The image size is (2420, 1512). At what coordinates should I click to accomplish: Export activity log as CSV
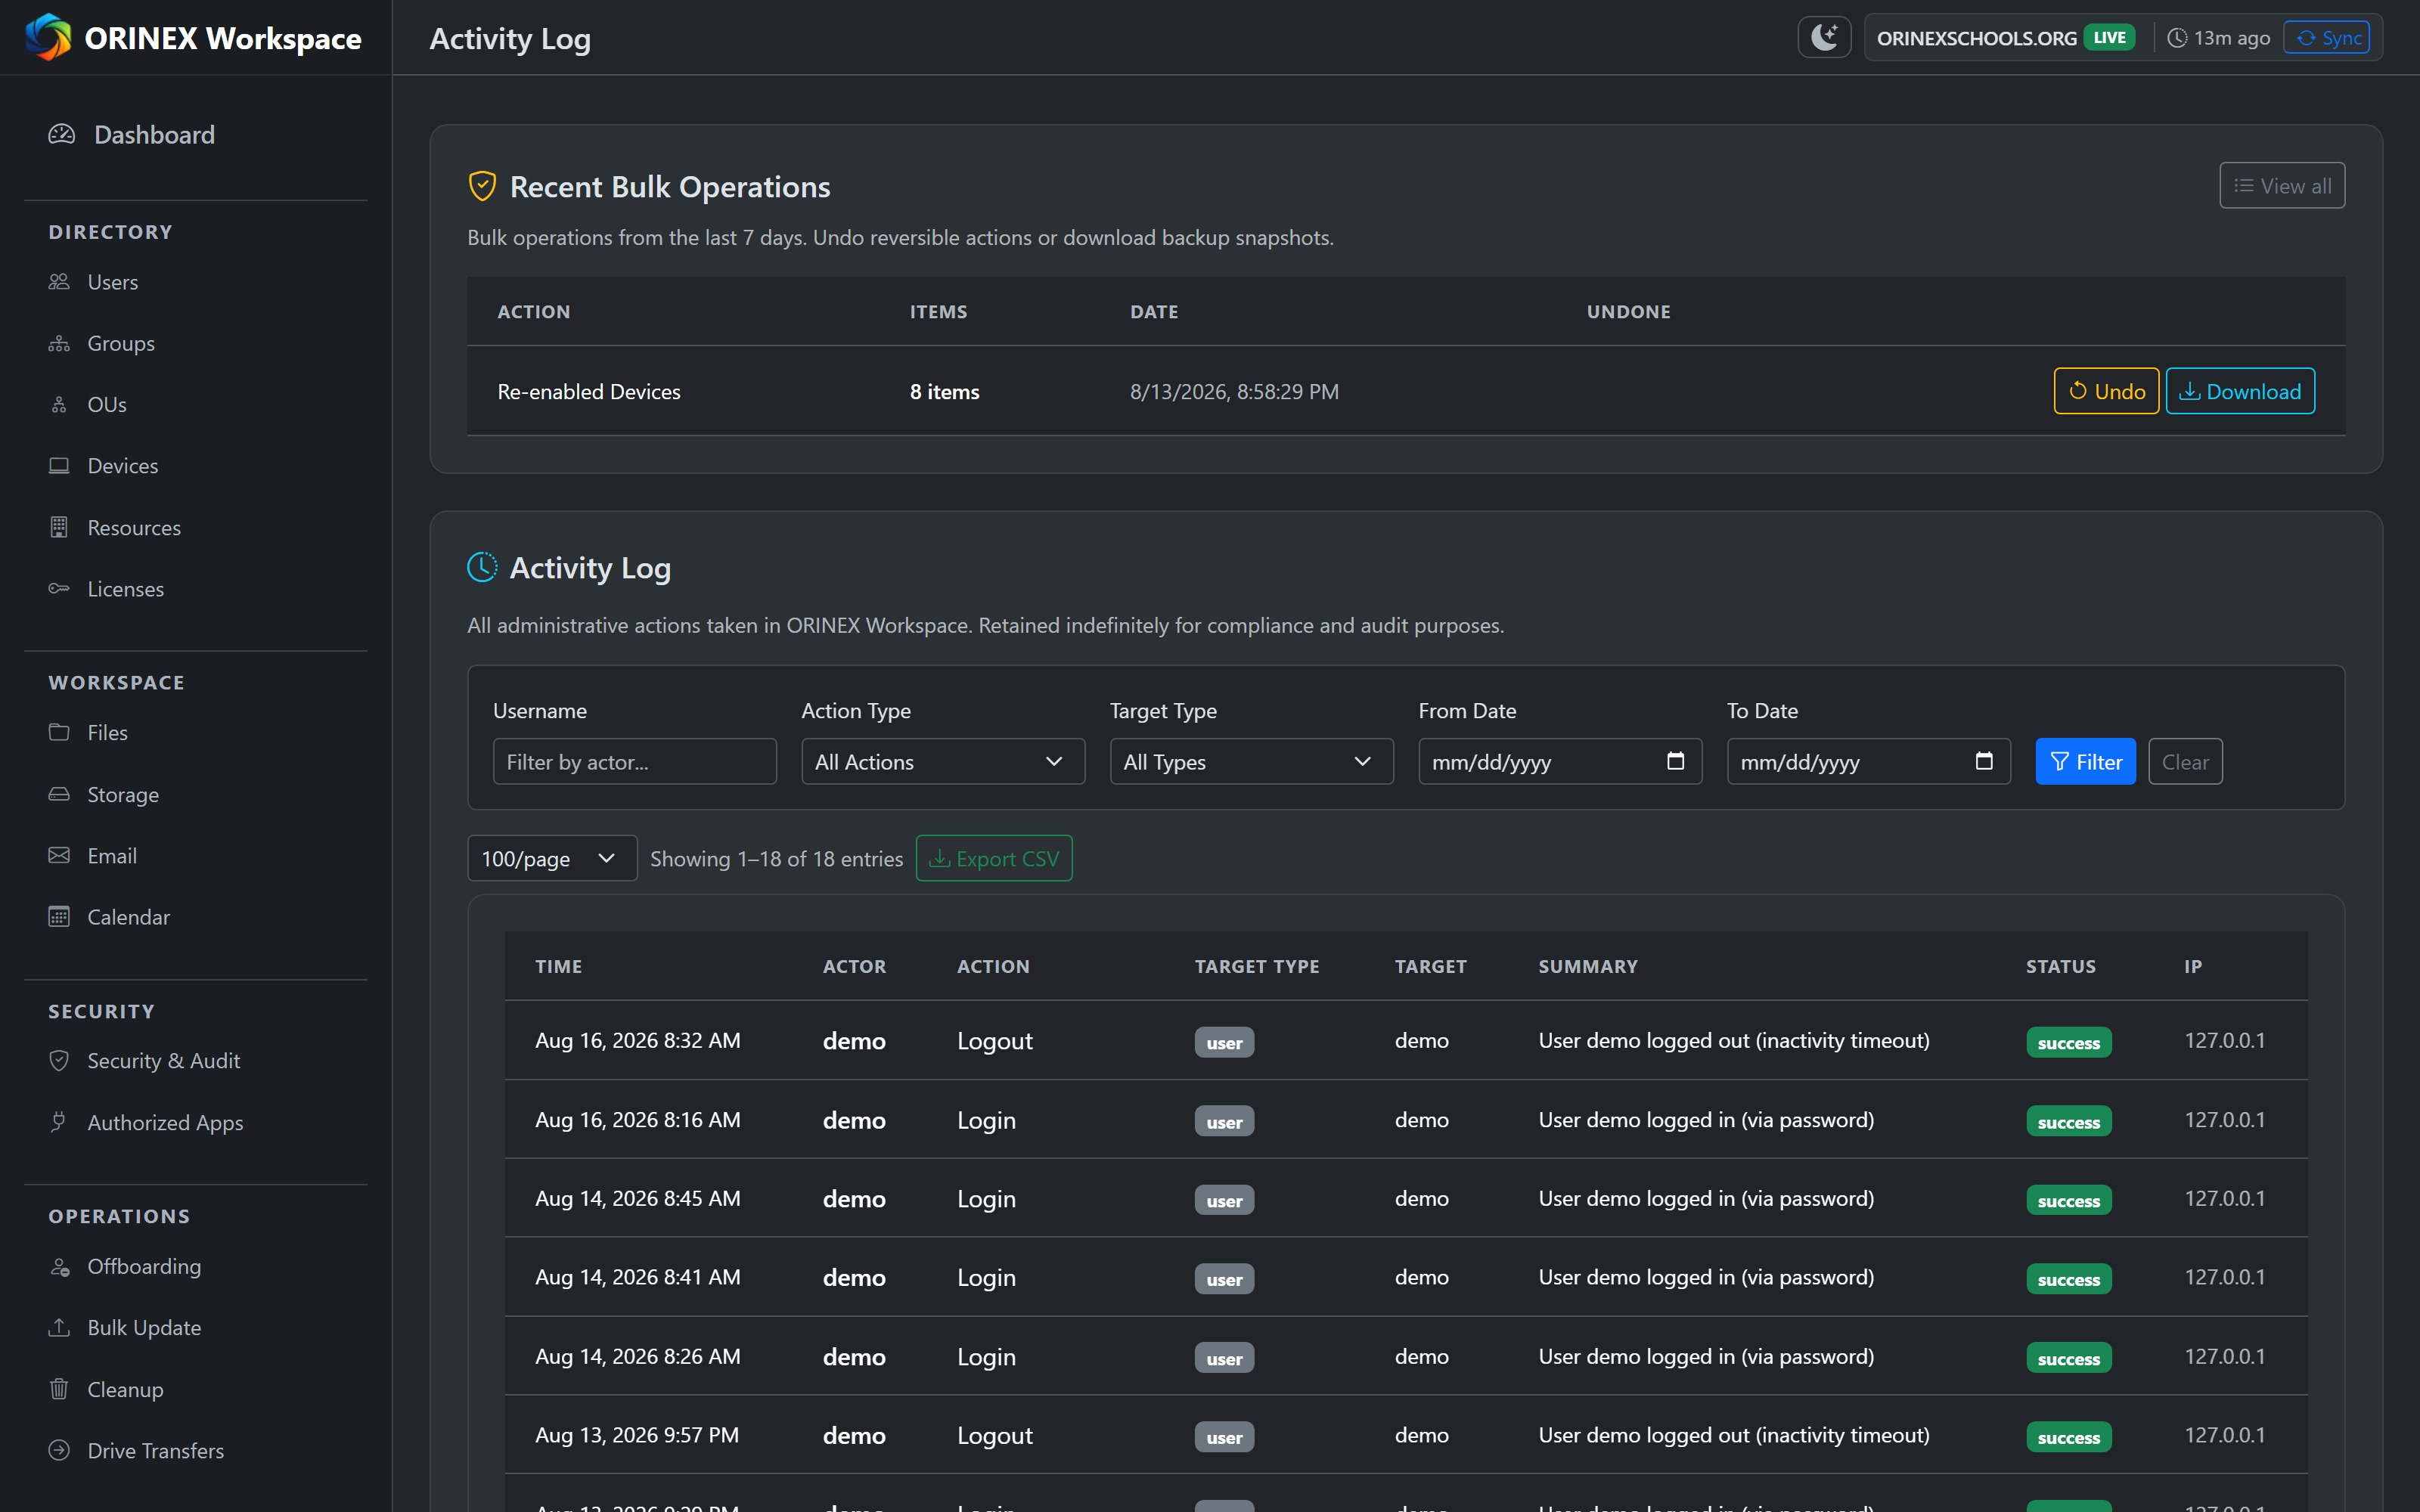[994, 858]
